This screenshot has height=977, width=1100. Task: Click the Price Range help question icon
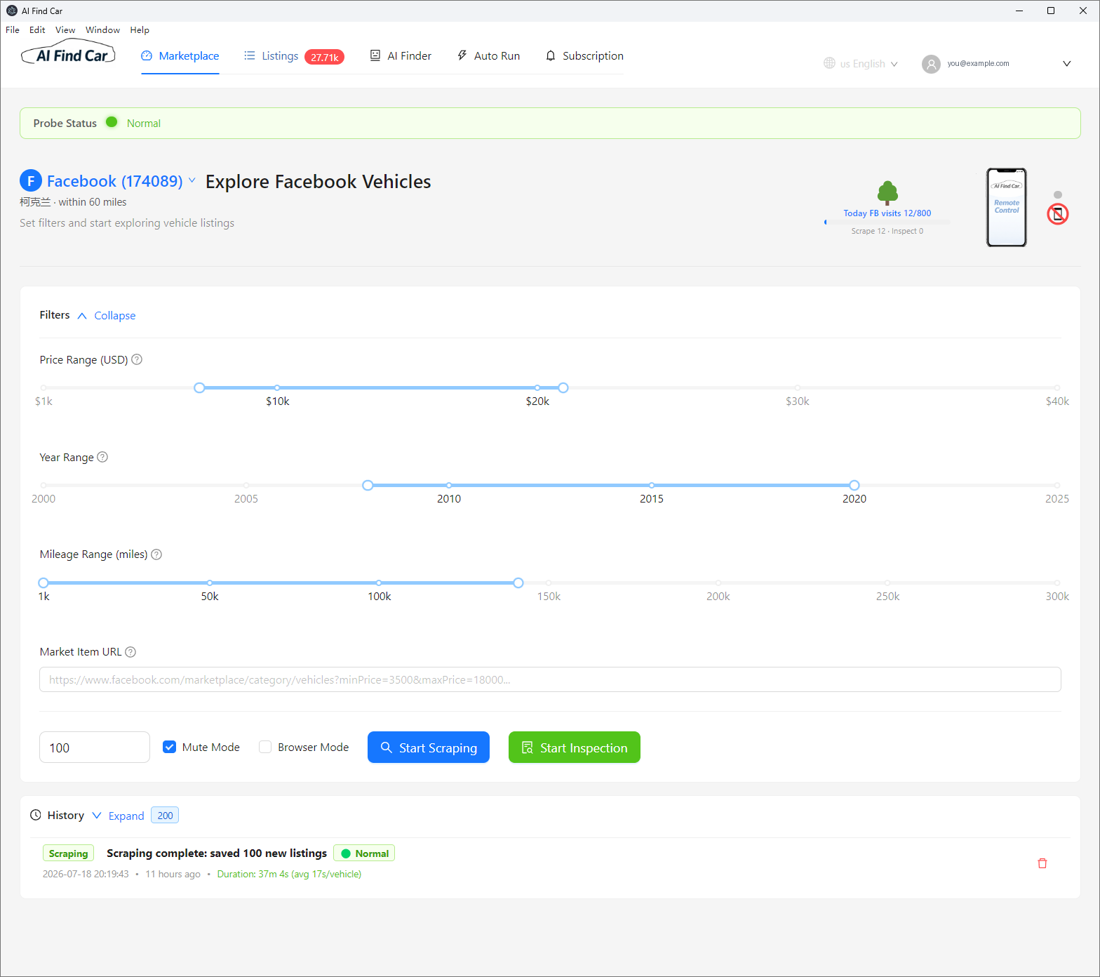tap(137, 360)
